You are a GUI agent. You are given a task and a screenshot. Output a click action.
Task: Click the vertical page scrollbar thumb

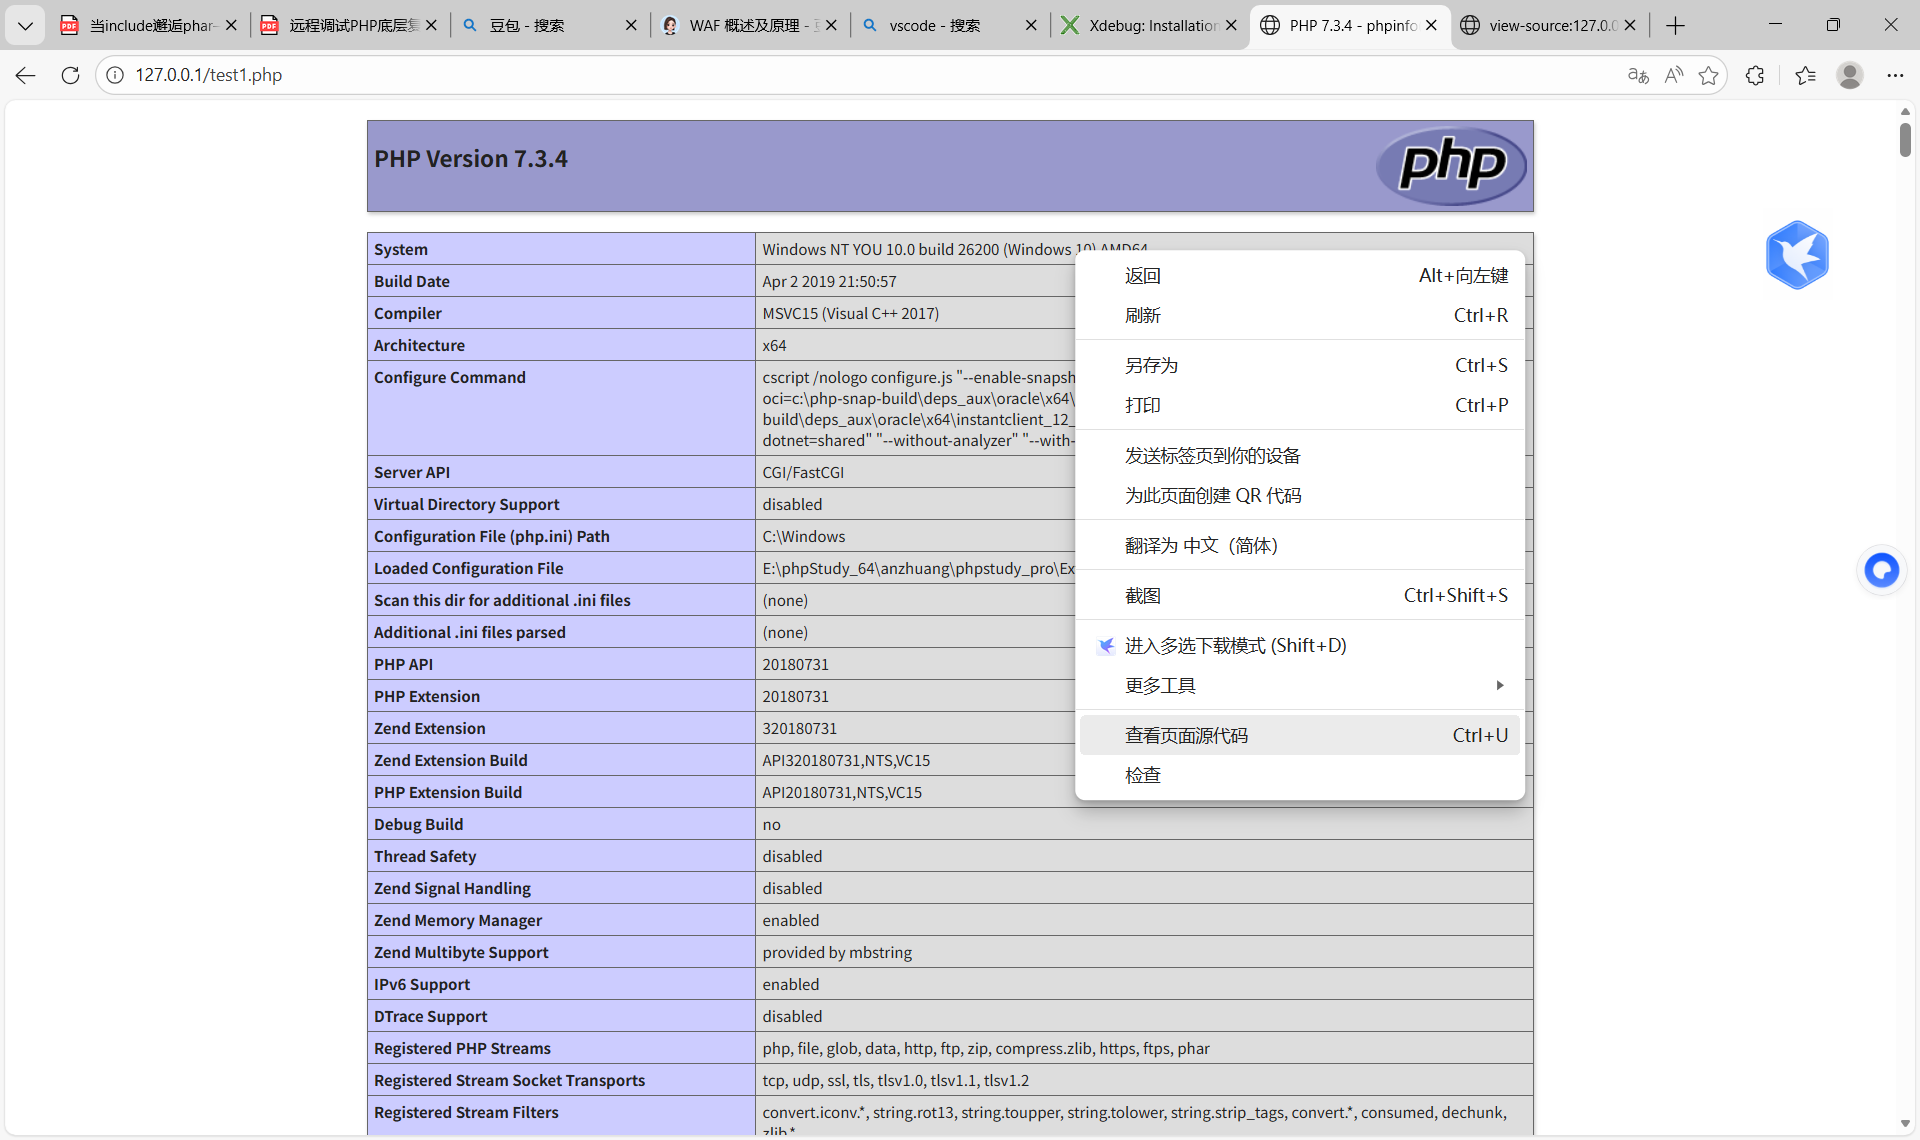1905,138
